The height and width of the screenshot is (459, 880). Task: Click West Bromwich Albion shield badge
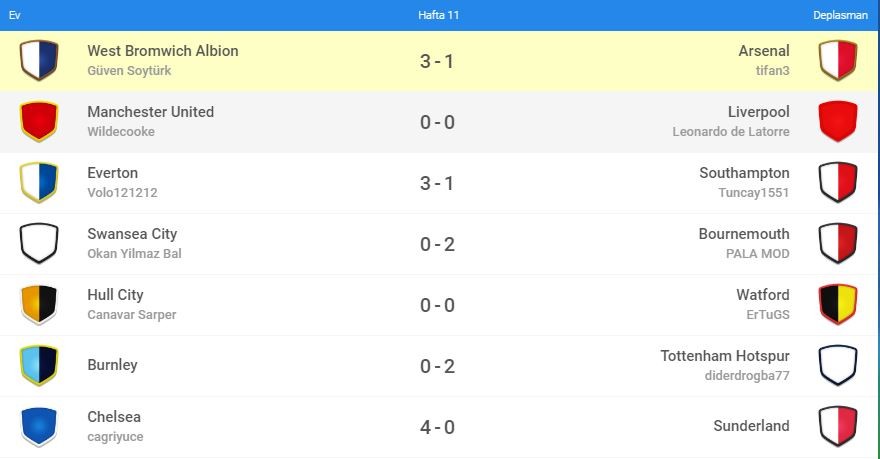pos(39,60)
